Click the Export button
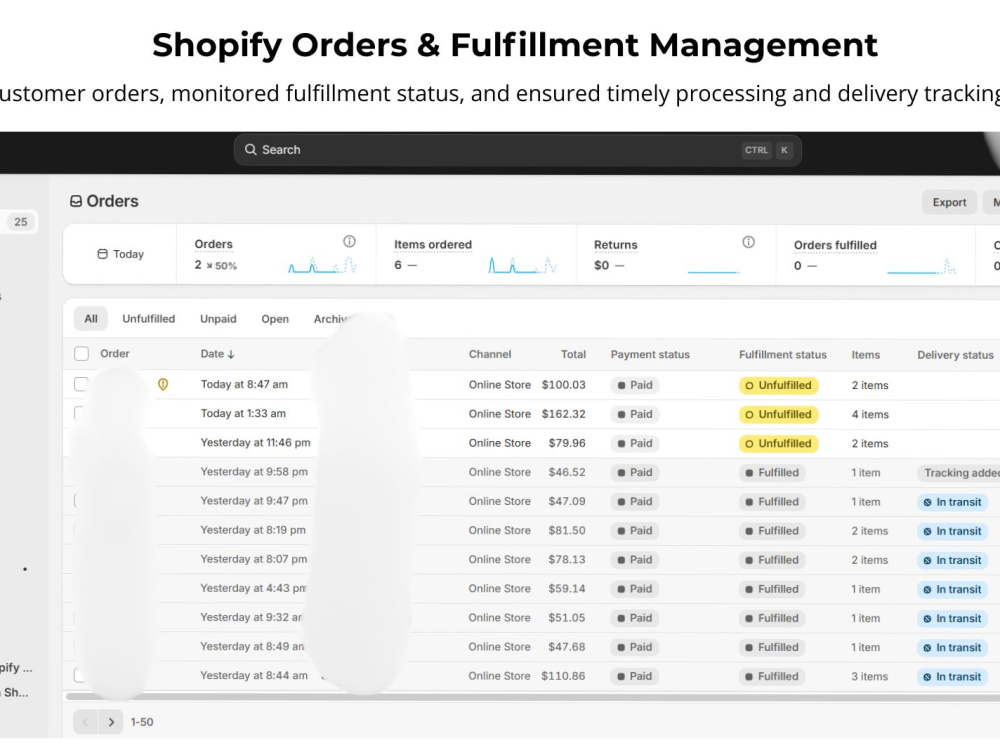Viewport: 1000px width, 750px height. [949, 202]
